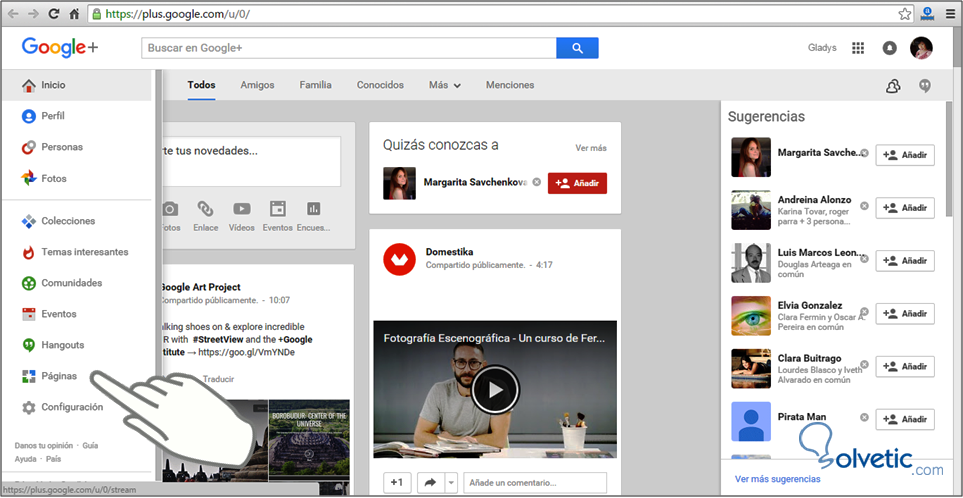Add Clara Buitrago with Añadir

pyautogui.click(x=905, y=367)
